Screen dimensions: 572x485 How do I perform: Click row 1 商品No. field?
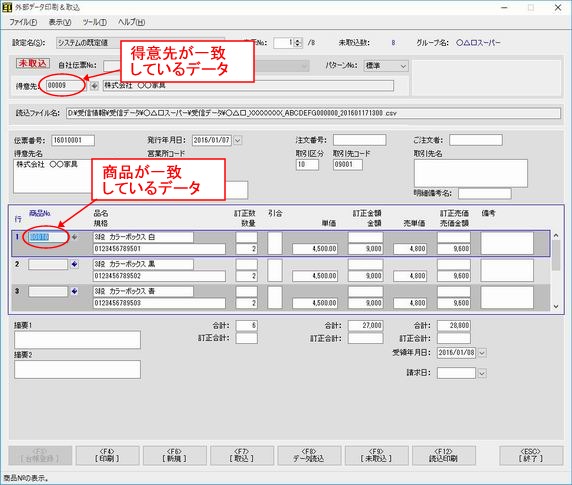[x=48, y=237]
